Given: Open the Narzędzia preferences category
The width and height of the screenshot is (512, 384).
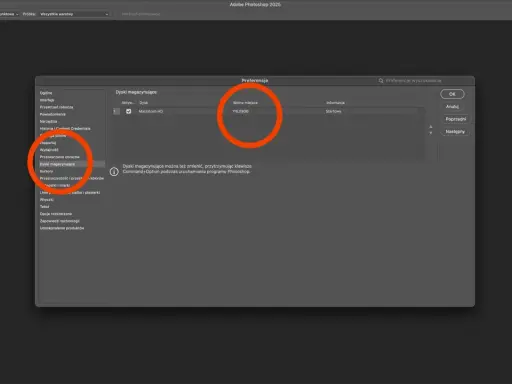Looking at the screenshot, I should tap(48, 121).
